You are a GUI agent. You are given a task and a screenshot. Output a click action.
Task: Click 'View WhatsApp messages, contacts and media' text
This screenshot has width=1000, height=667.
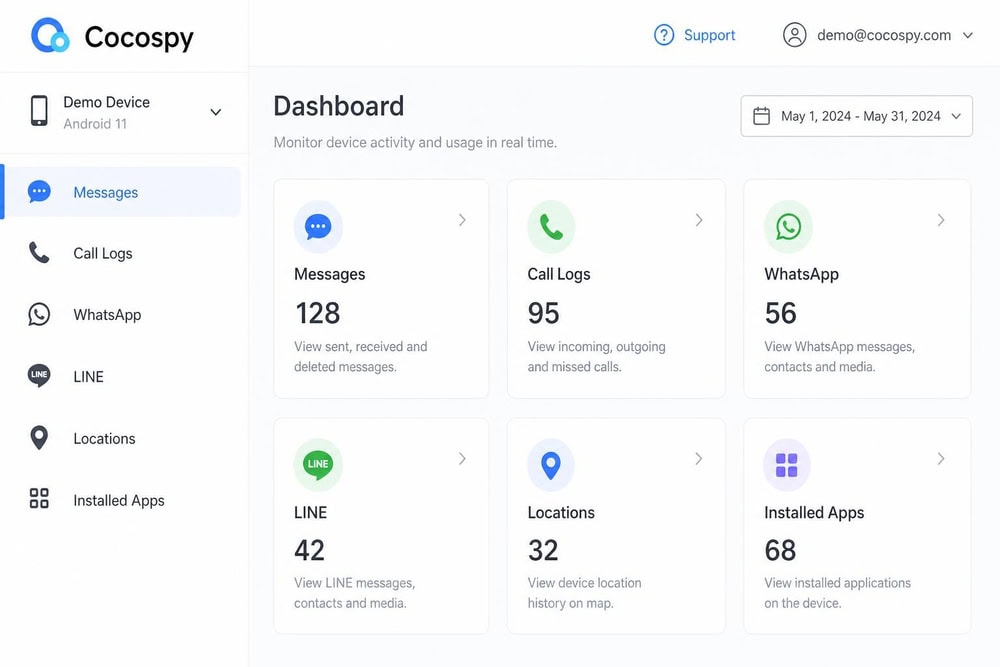click(x=839, y=356)
